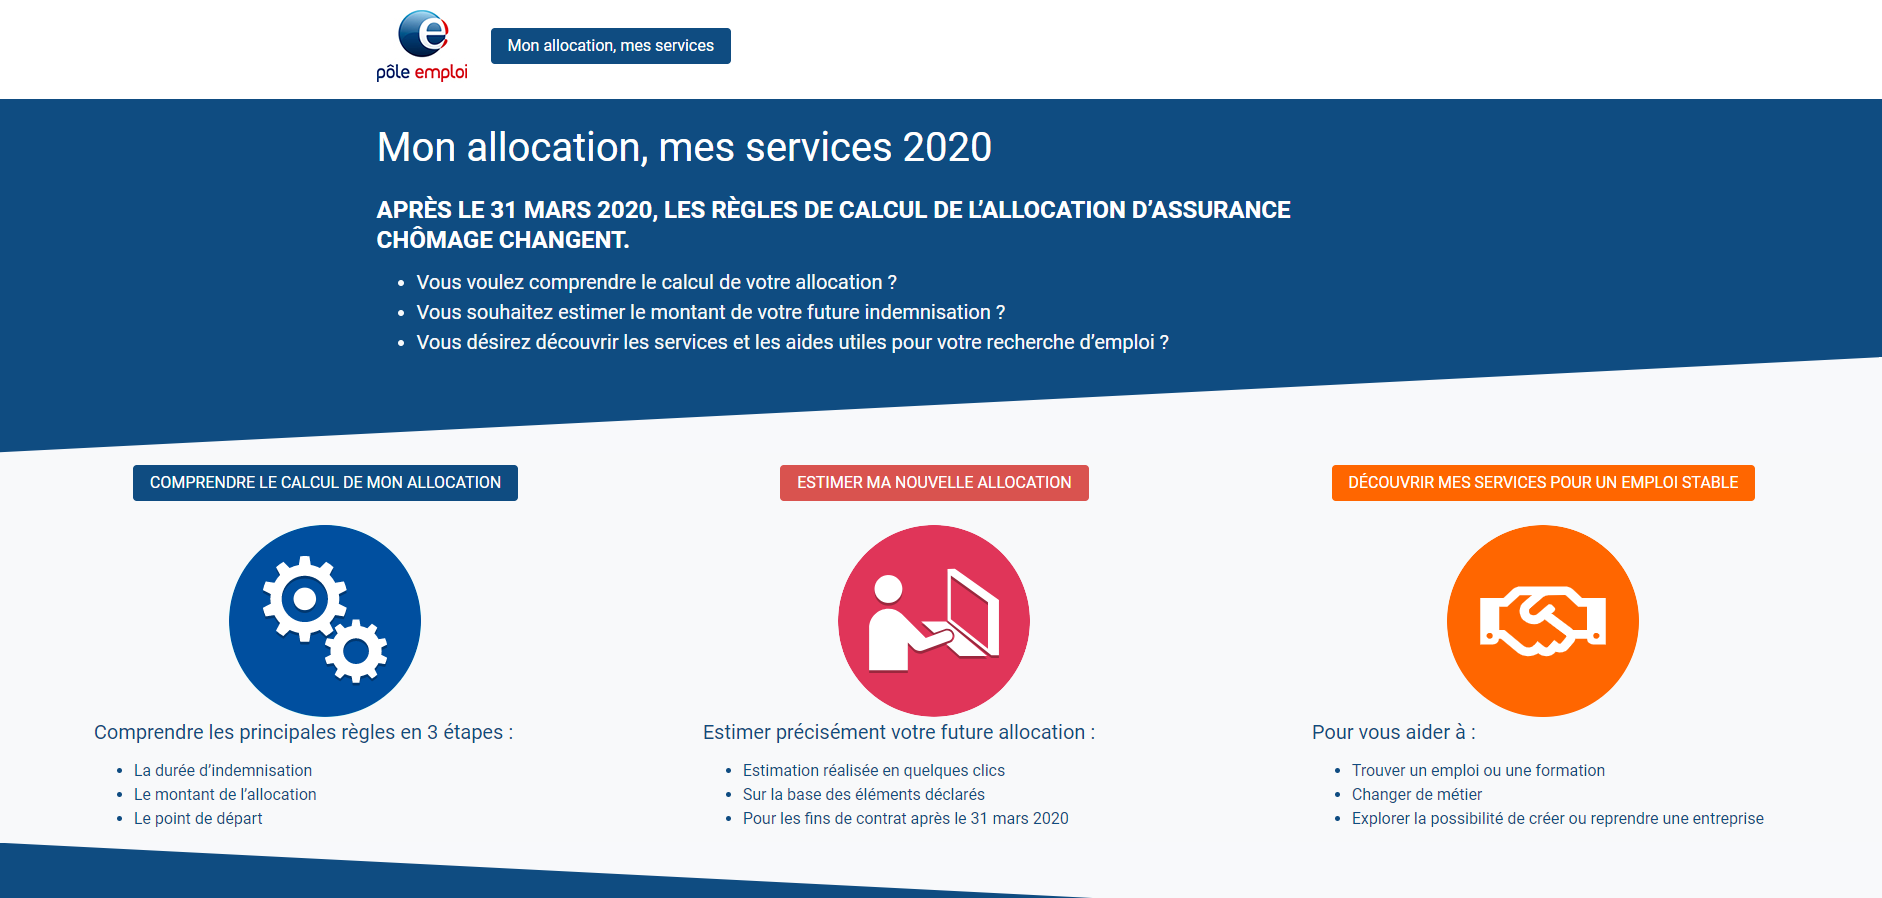Click the 'Le point de départ' item
The height and width of the screenshot is (898, 1882).
(198, 818)
